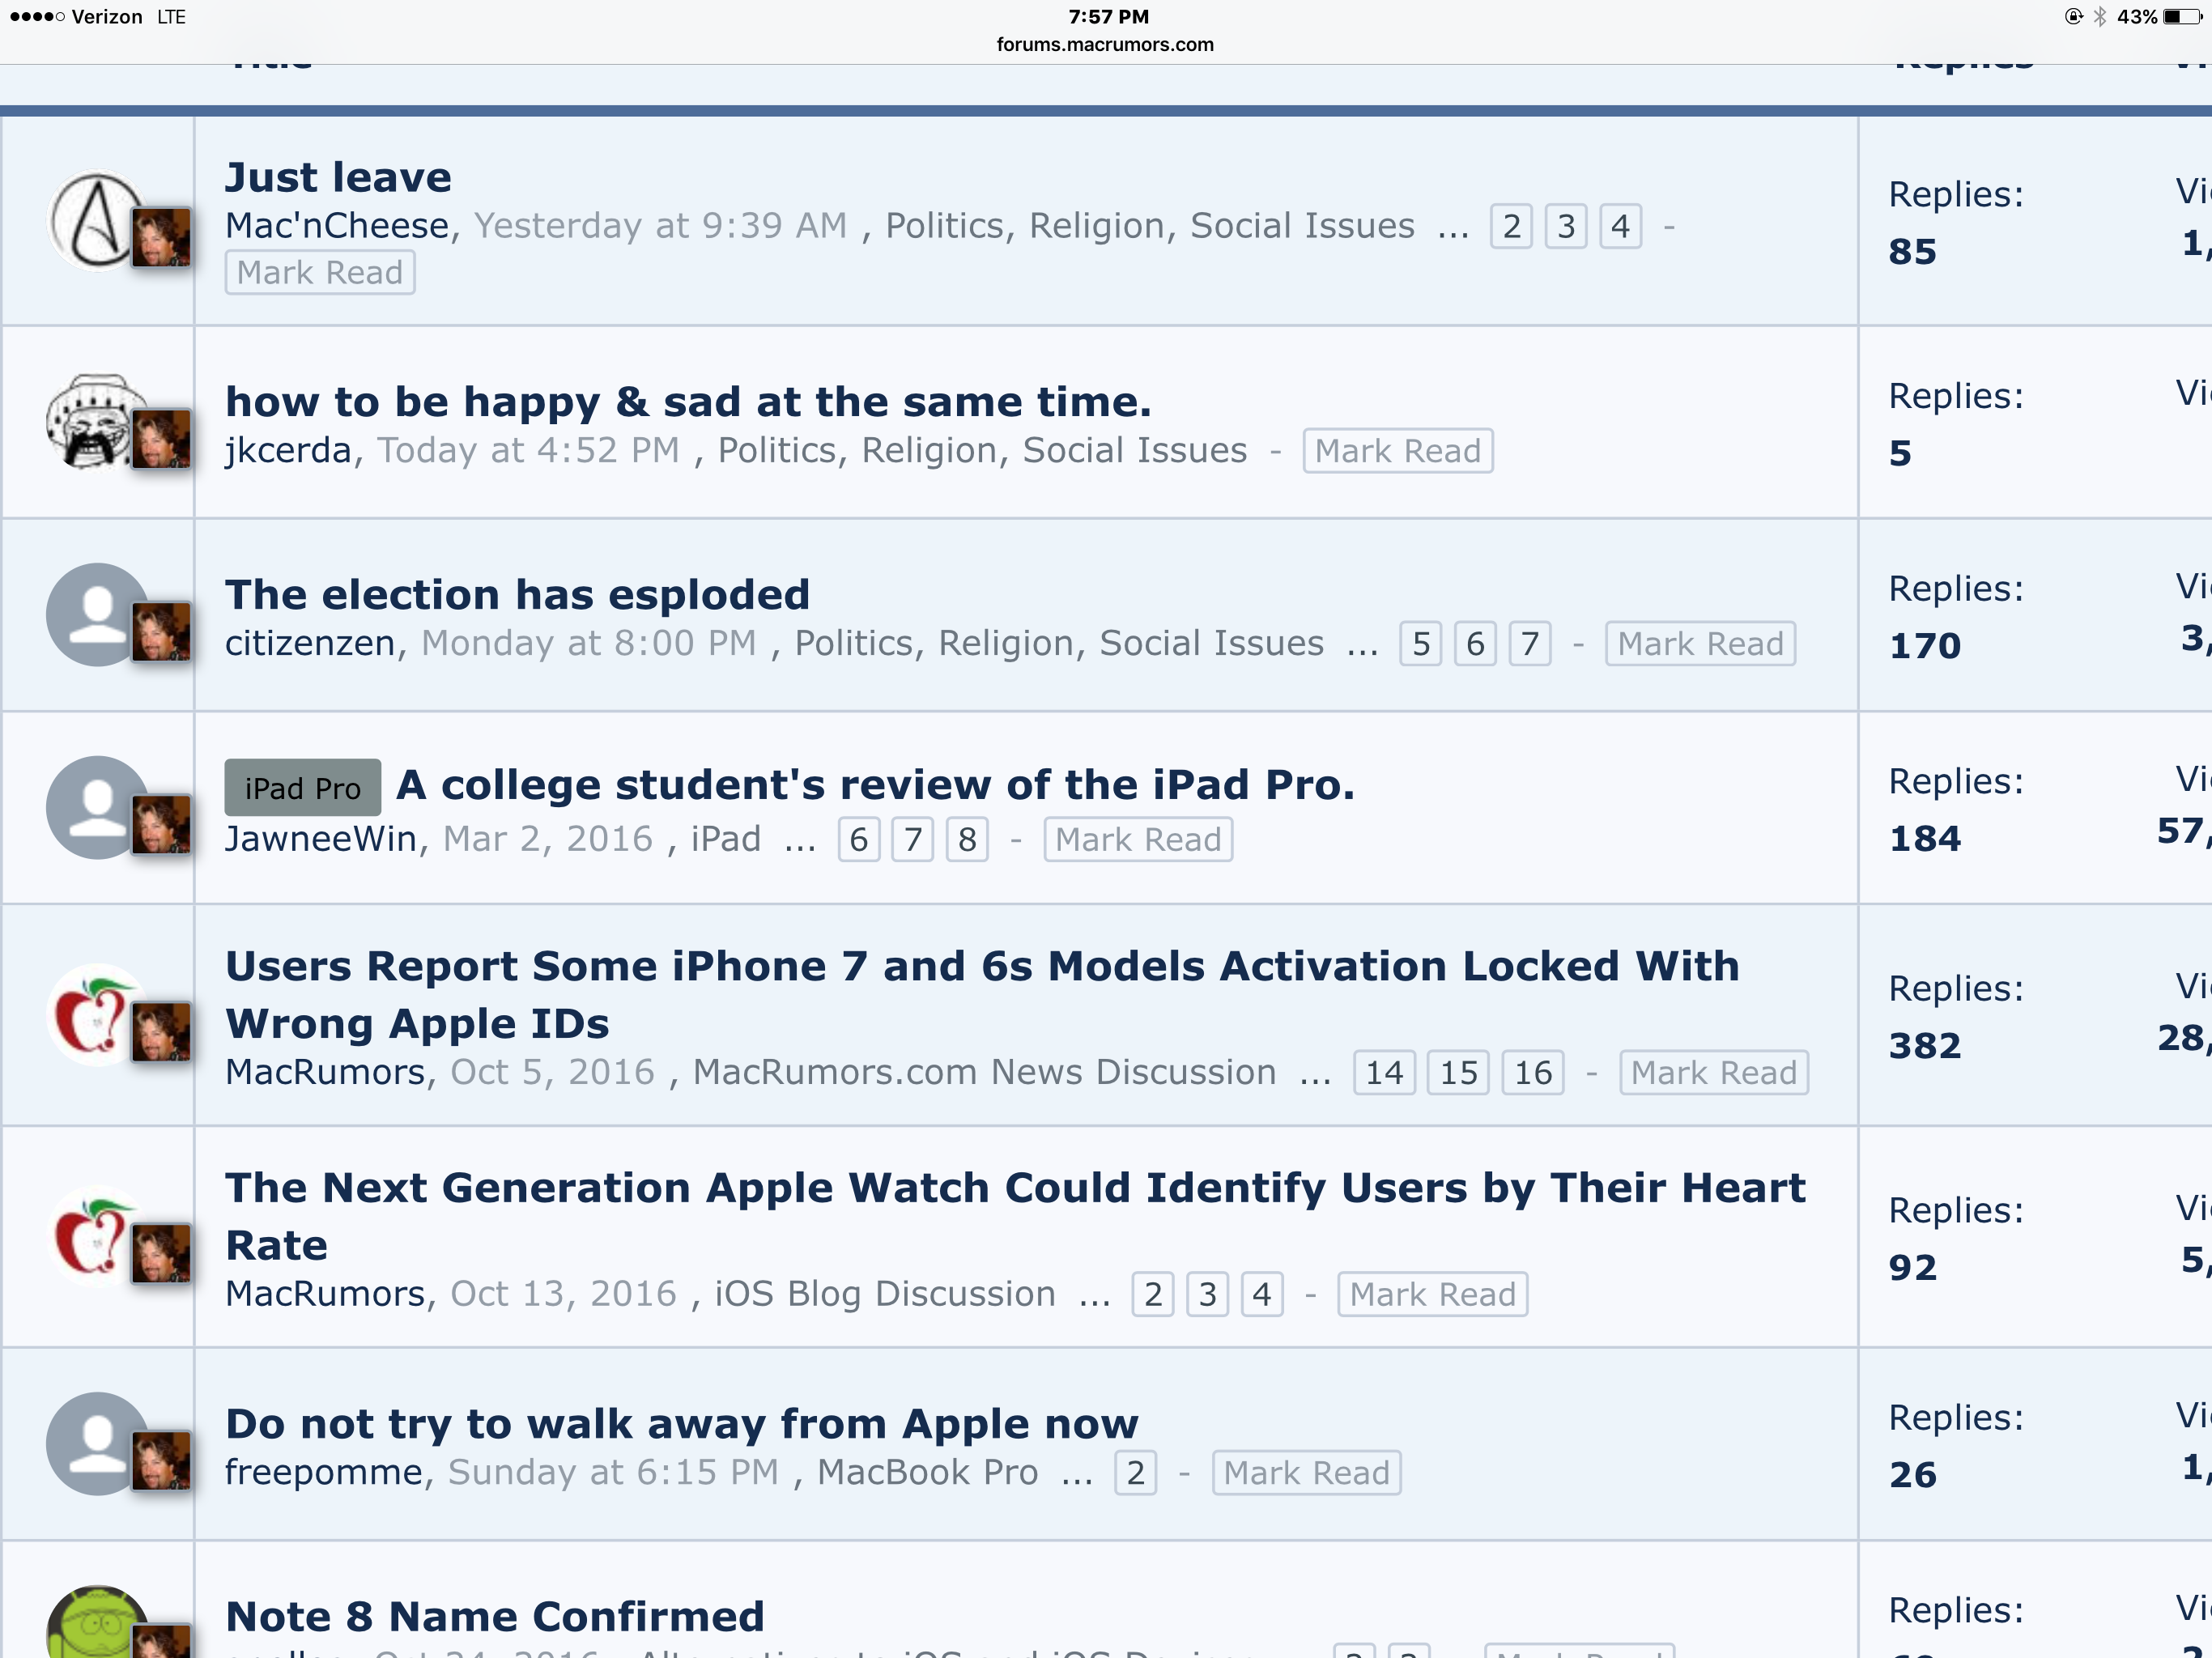Go to page 4 of Apple Watch thread

[x=1262, y=1295]
